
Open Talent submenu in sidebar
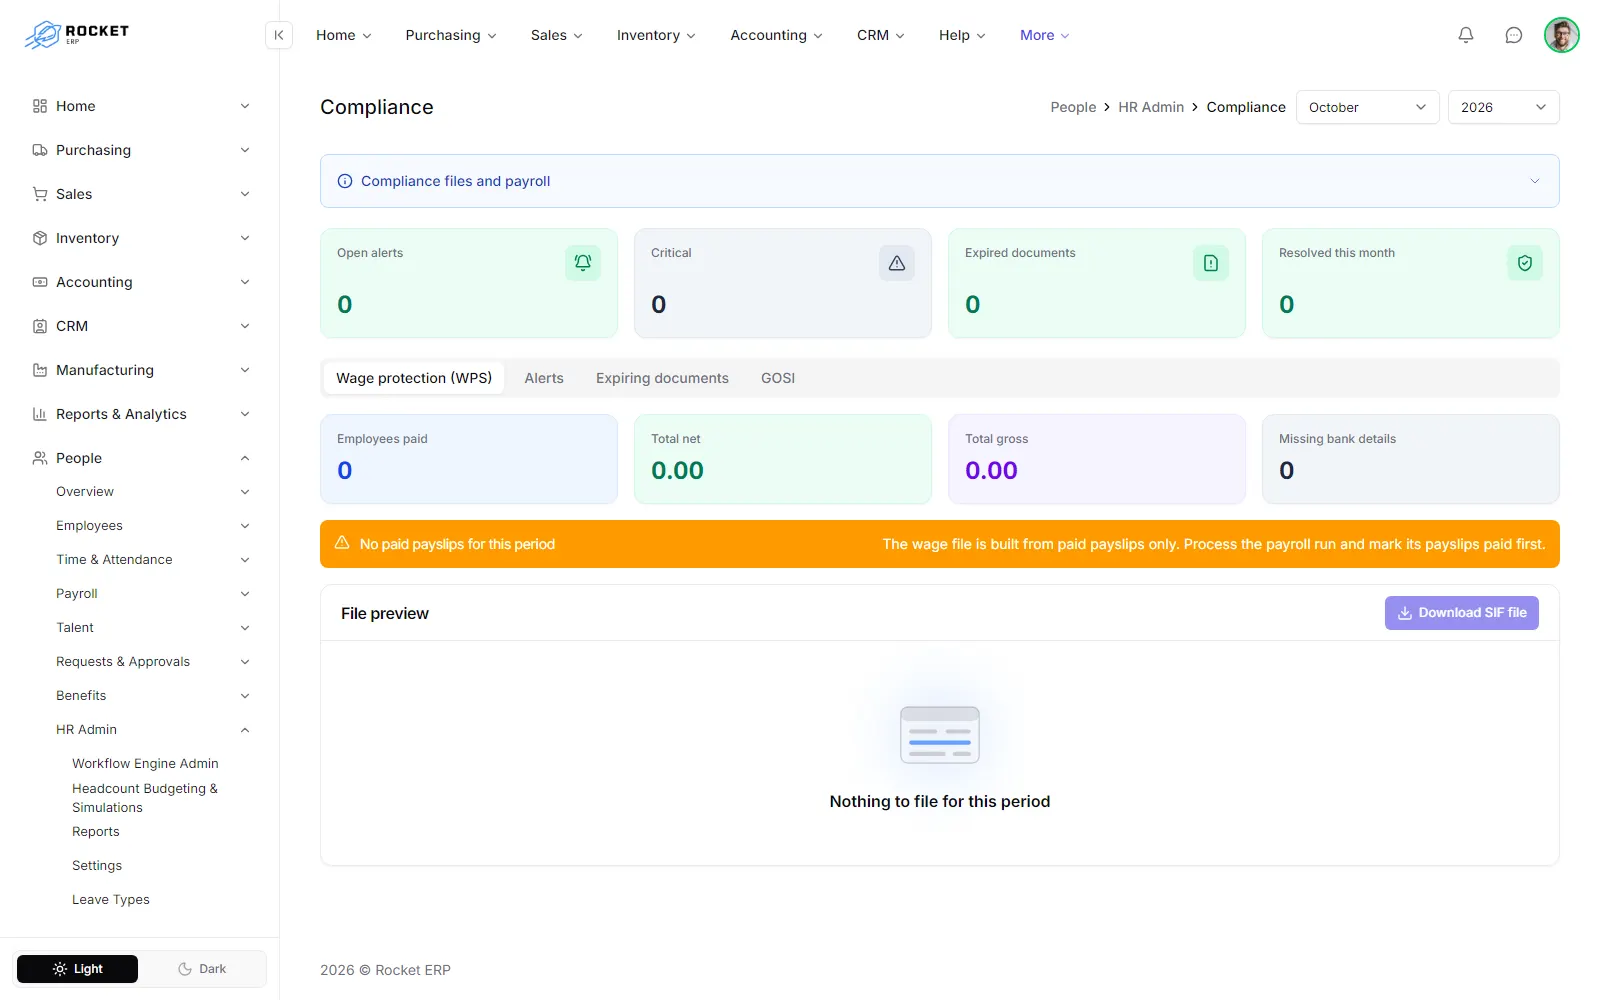coord(152,628)
